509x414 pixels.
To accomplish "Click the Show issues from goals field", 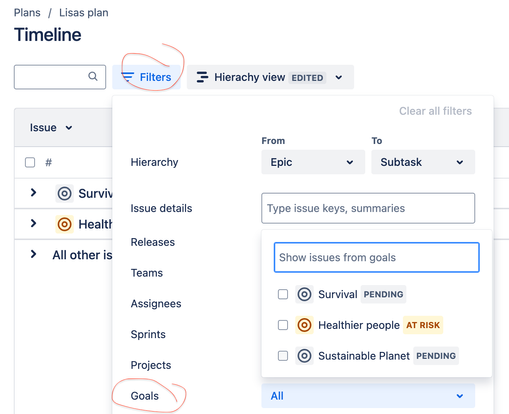I will [x=377, y=257].
